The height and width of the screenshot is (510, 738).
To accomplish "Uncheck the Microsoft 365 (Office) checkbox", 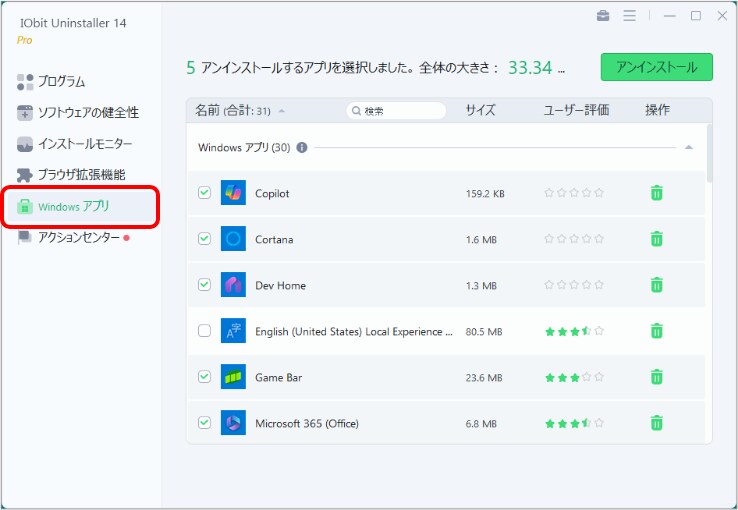I will pyautogui.click(x=204, y=422).
